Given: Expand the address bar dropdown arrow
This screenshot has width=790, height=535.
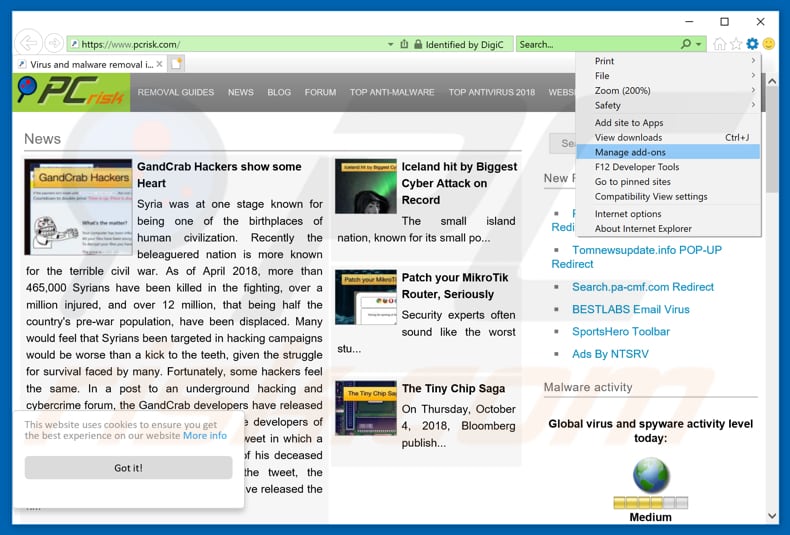Looking at the screenshot, I should click(390, 44).
